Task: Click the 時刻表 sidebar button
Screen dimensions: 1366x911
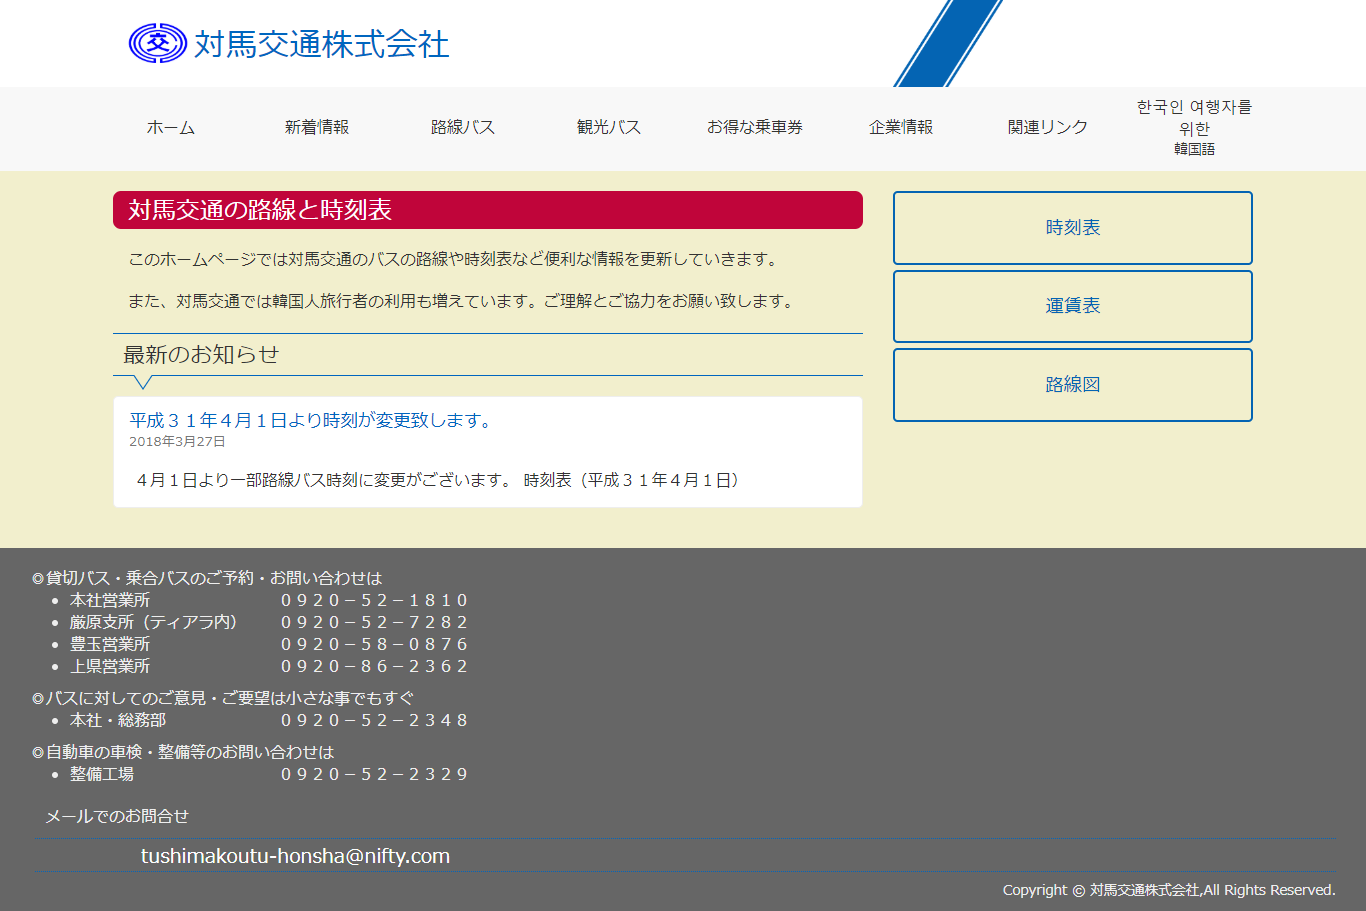Action: (x=1073, y=228)
